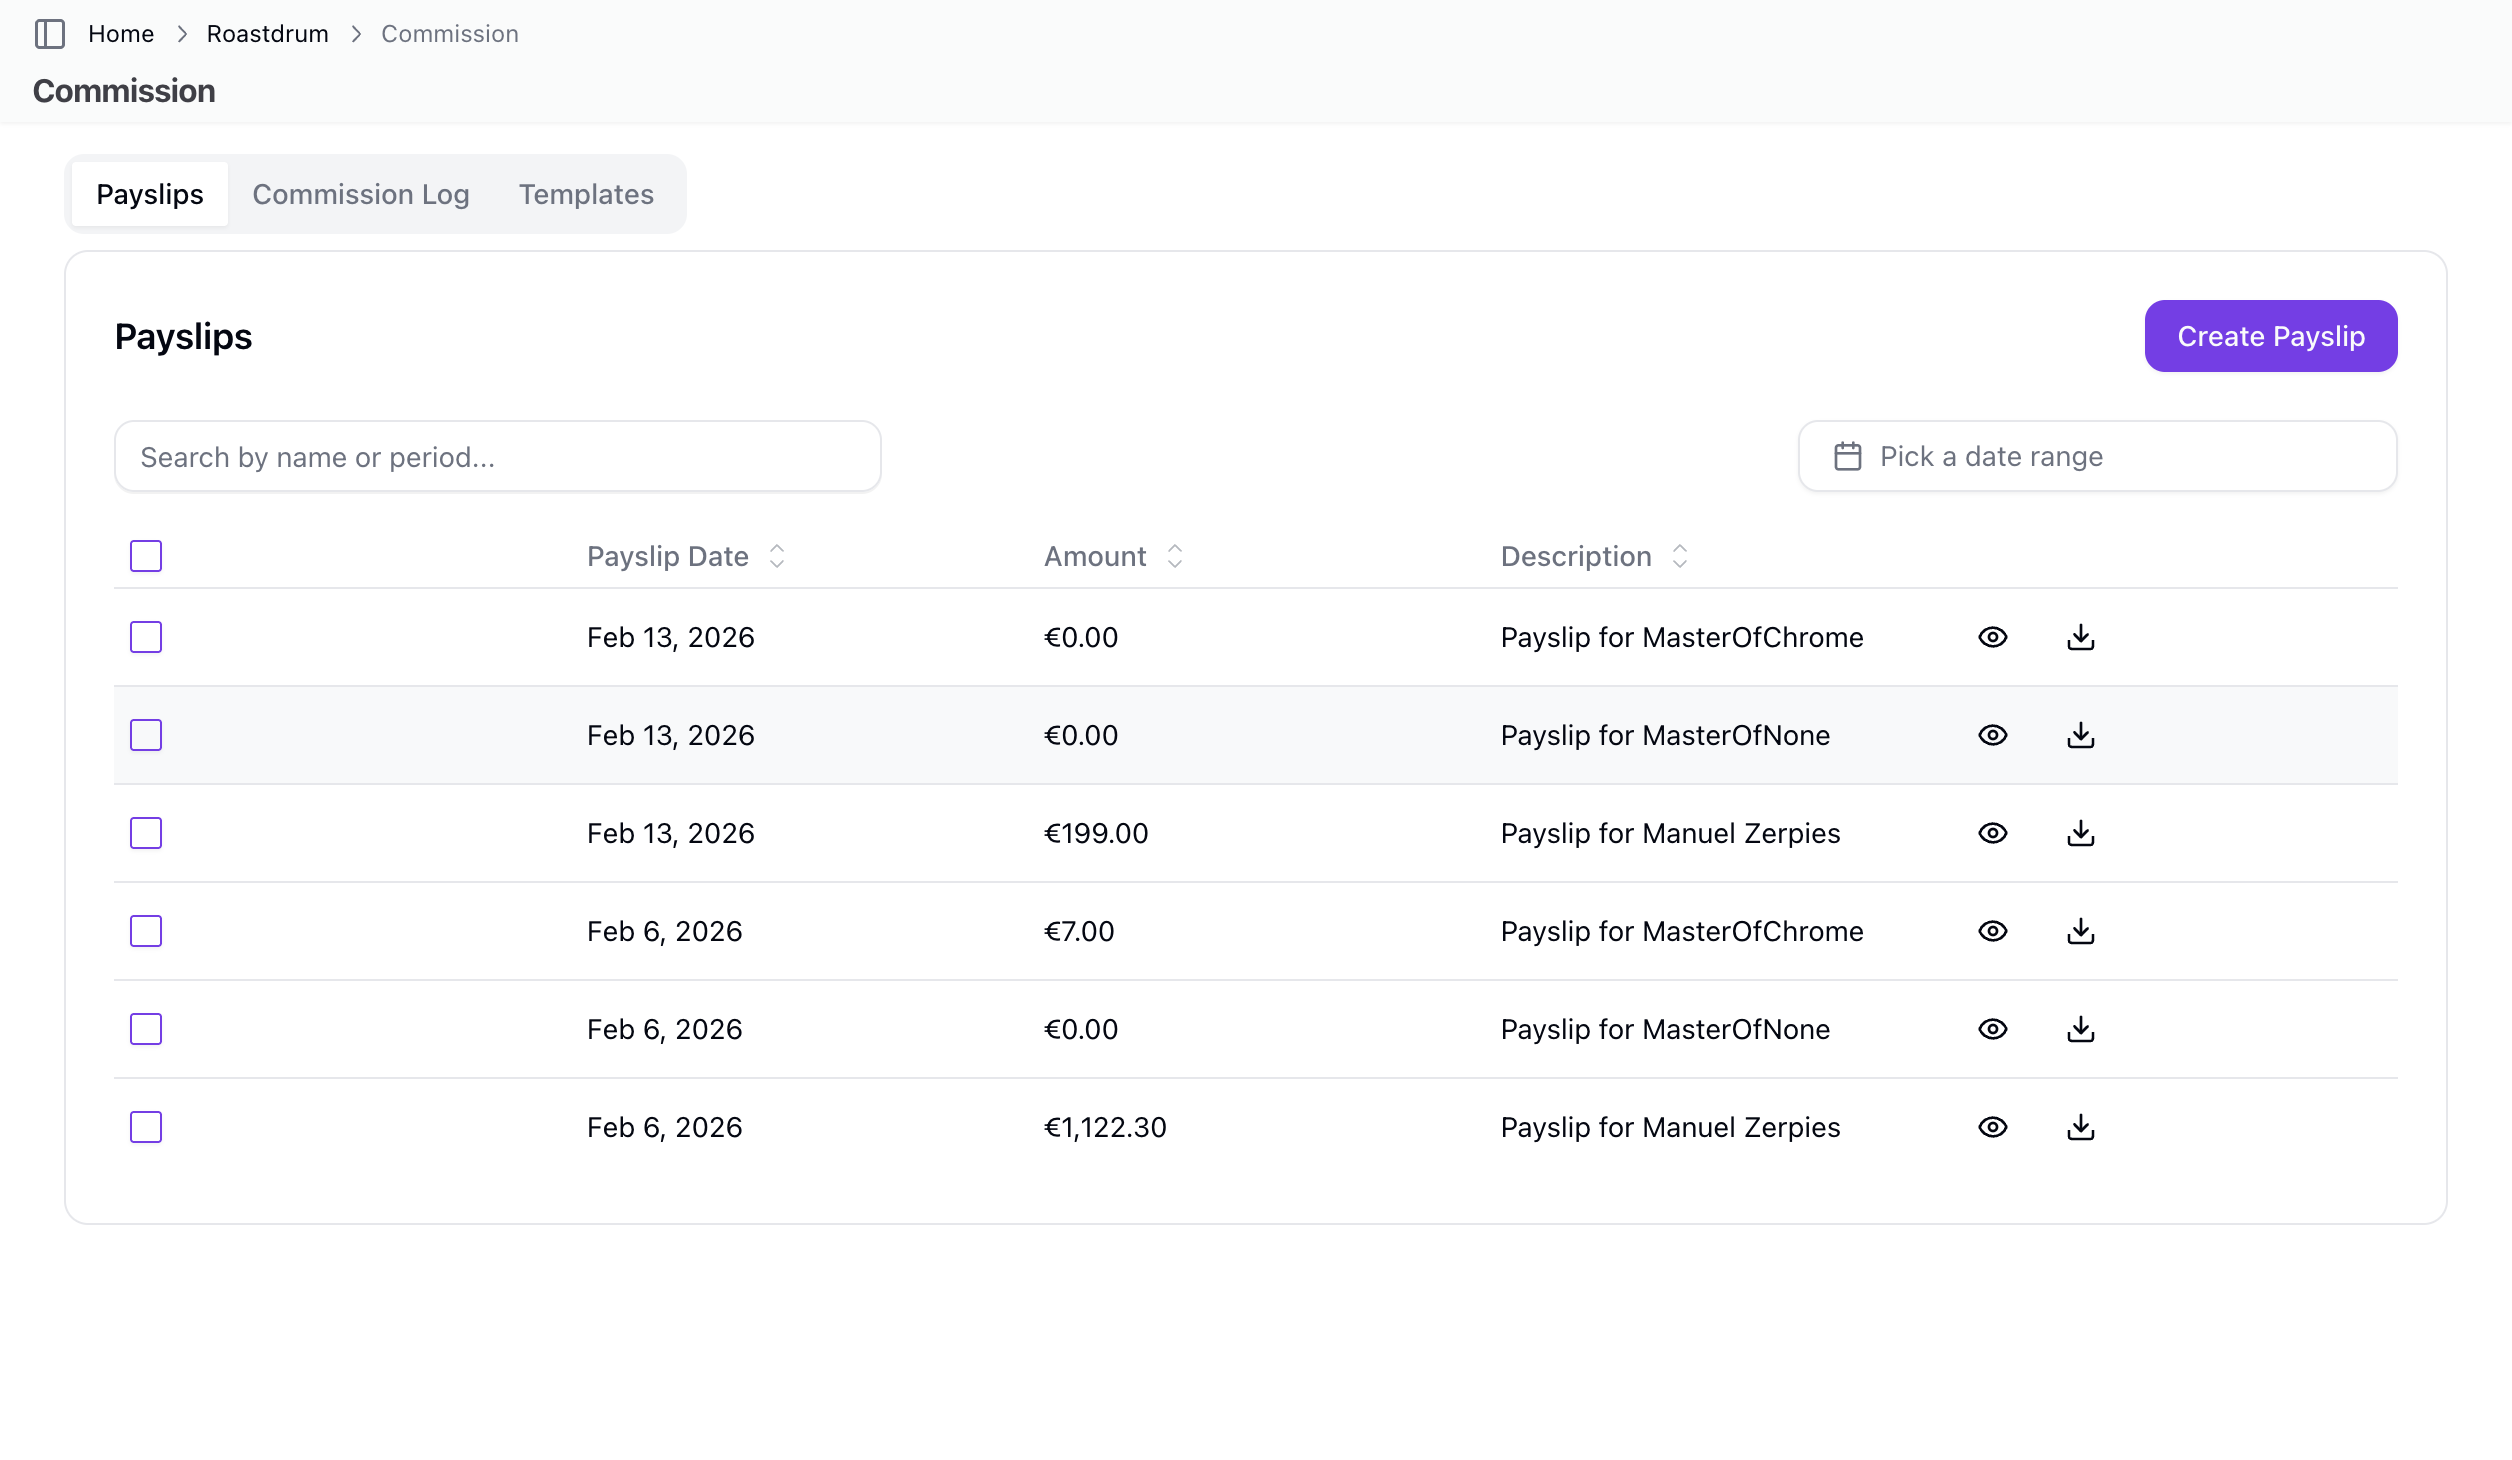Focus the Search by name or period field
The image size is (2512, 1460).
coord(497,456)
